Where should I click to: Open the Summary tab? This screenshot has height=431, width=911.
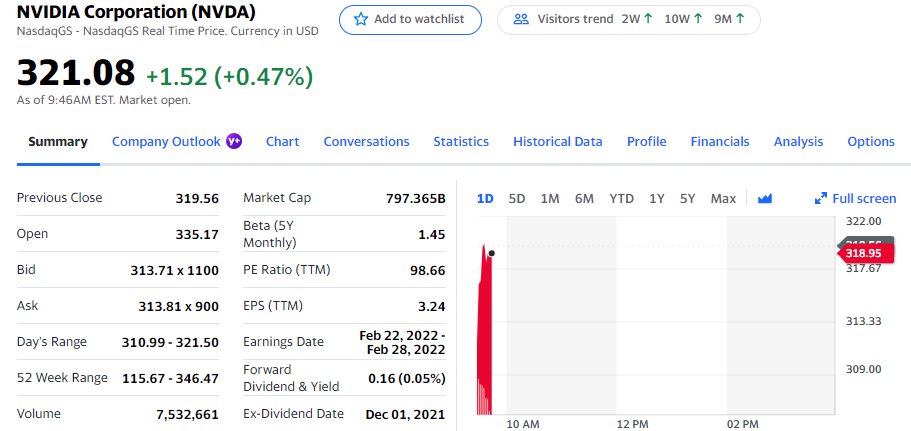(x=58, y=142)
